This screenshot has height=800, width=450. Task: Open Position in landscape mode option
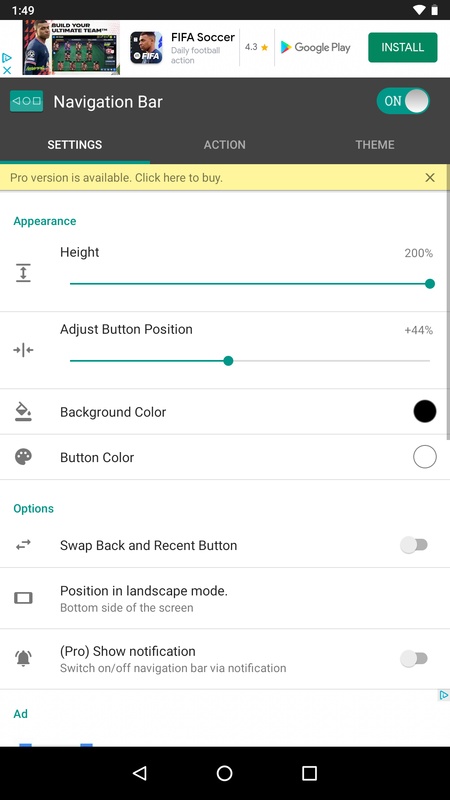(x=225, y=598)
